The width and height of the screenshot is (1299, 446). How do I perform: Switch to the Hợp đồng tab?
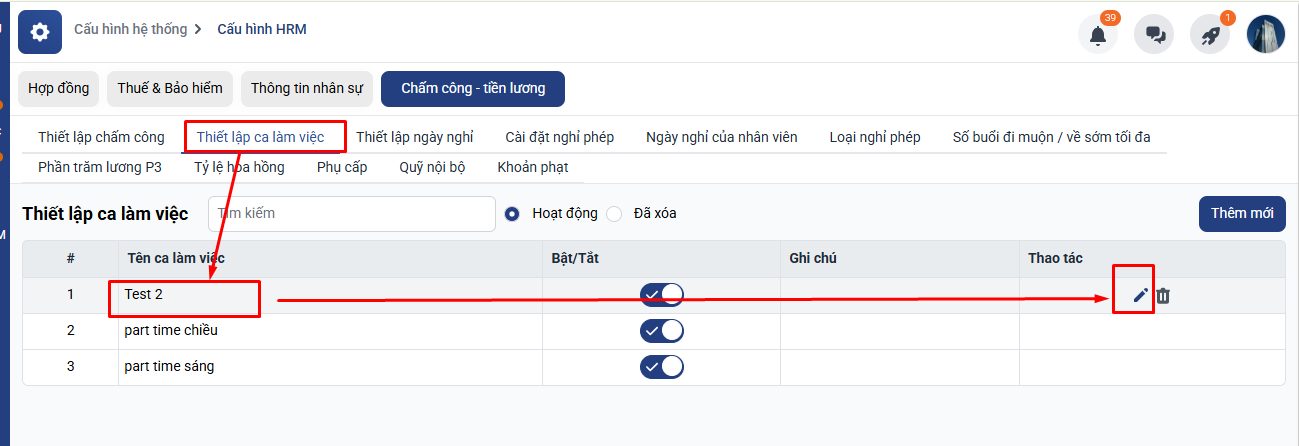tap(58, 88)
